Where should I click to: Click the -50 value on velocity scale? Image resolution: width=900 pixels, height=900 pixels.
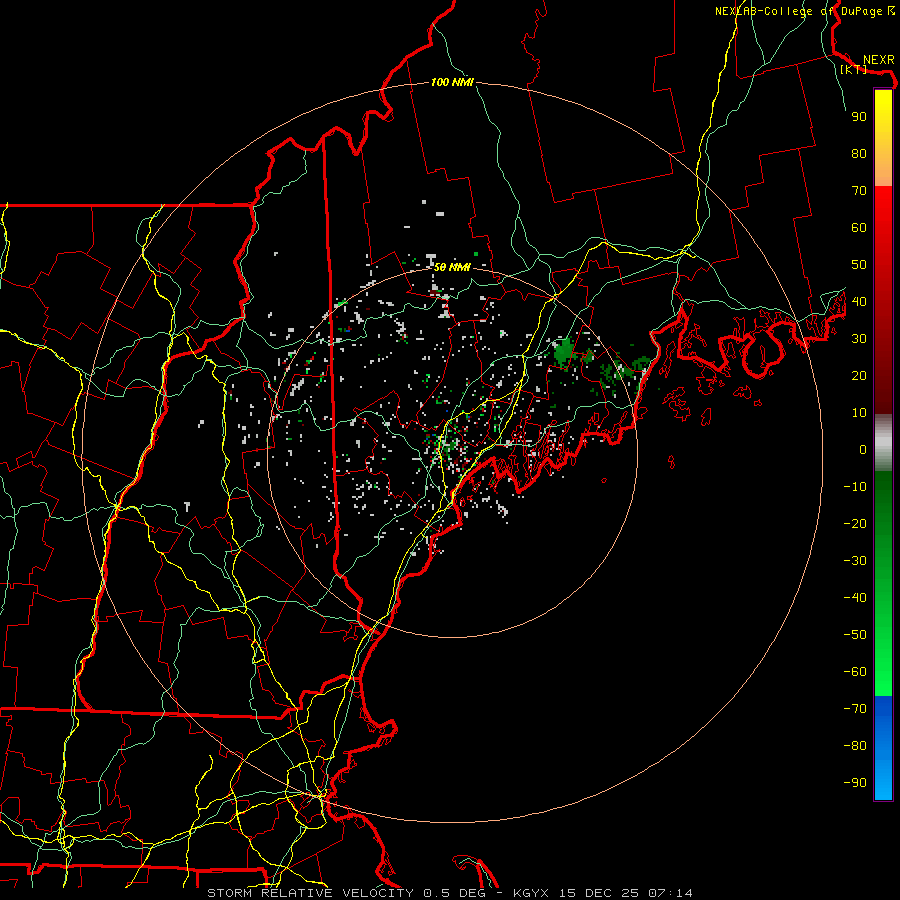(855, 635)
